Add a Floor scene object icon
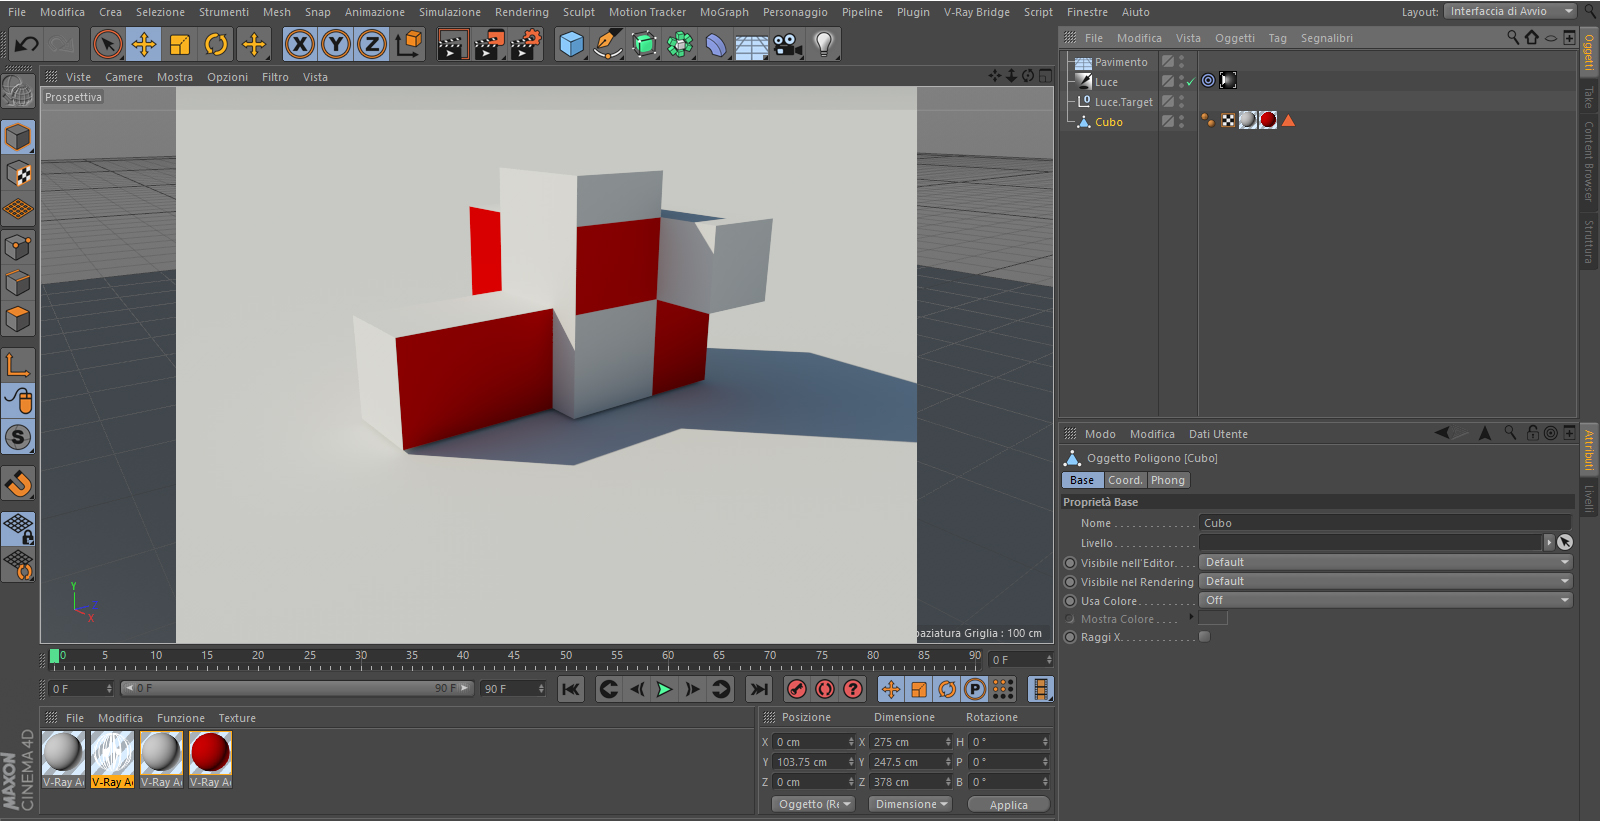1600x821 pixels. click(x=751, y=44)
